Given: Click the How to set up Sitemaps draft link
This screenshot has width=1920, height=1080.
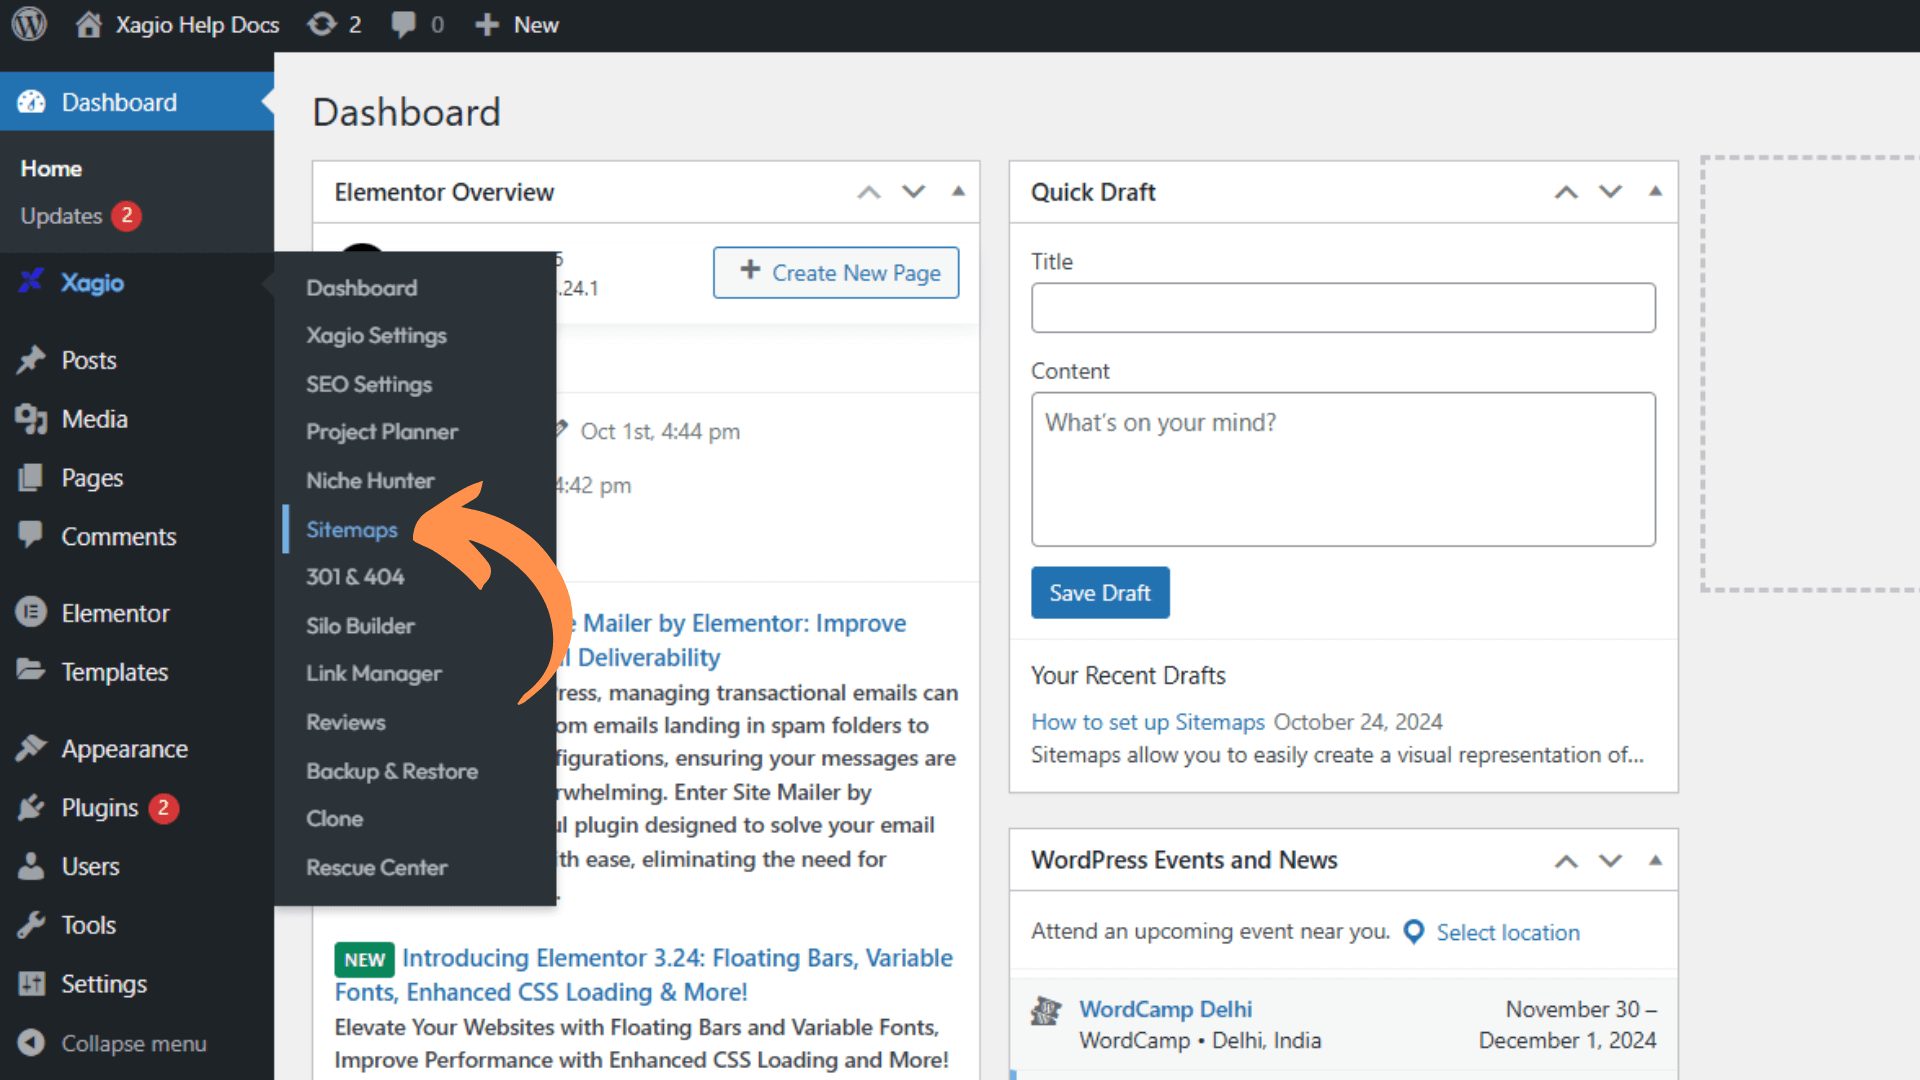Looking at the screenshot, I should pyautogui.click(x=1147, y=720).
